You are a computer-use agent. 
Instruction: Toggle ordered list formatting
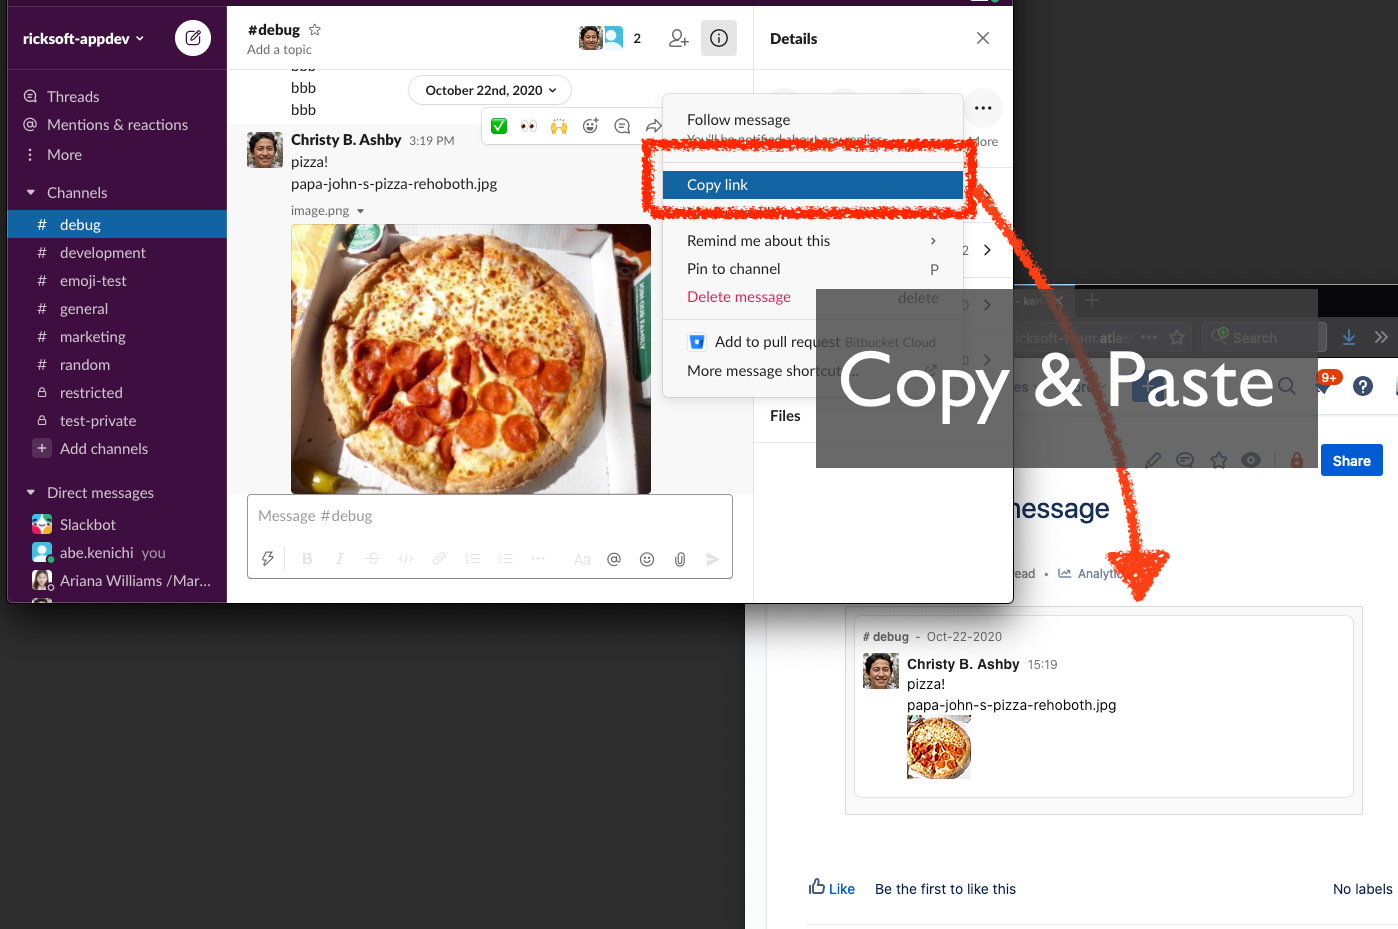(472, 559)
